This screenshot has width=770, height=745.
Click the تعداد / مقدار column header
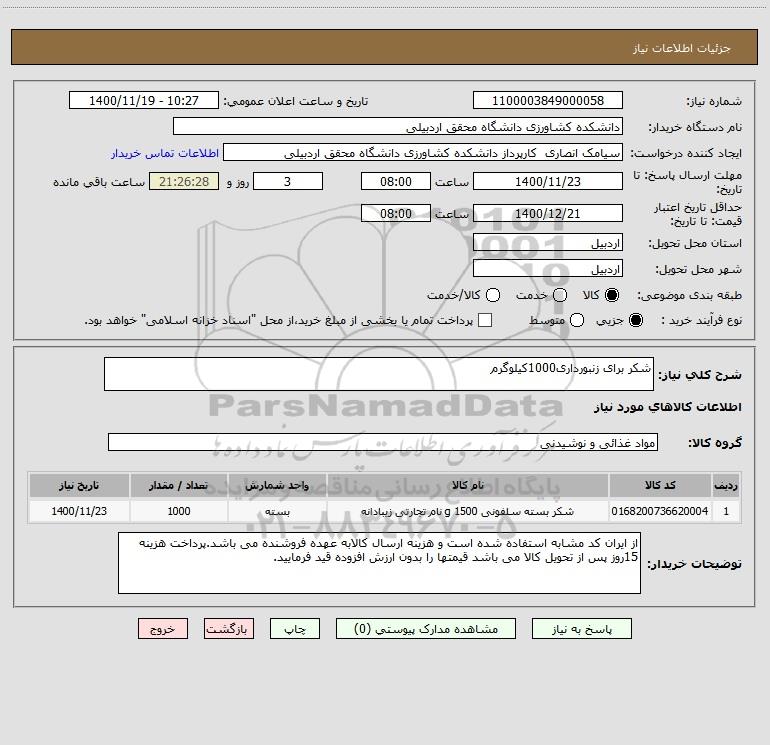coord(179,485)
